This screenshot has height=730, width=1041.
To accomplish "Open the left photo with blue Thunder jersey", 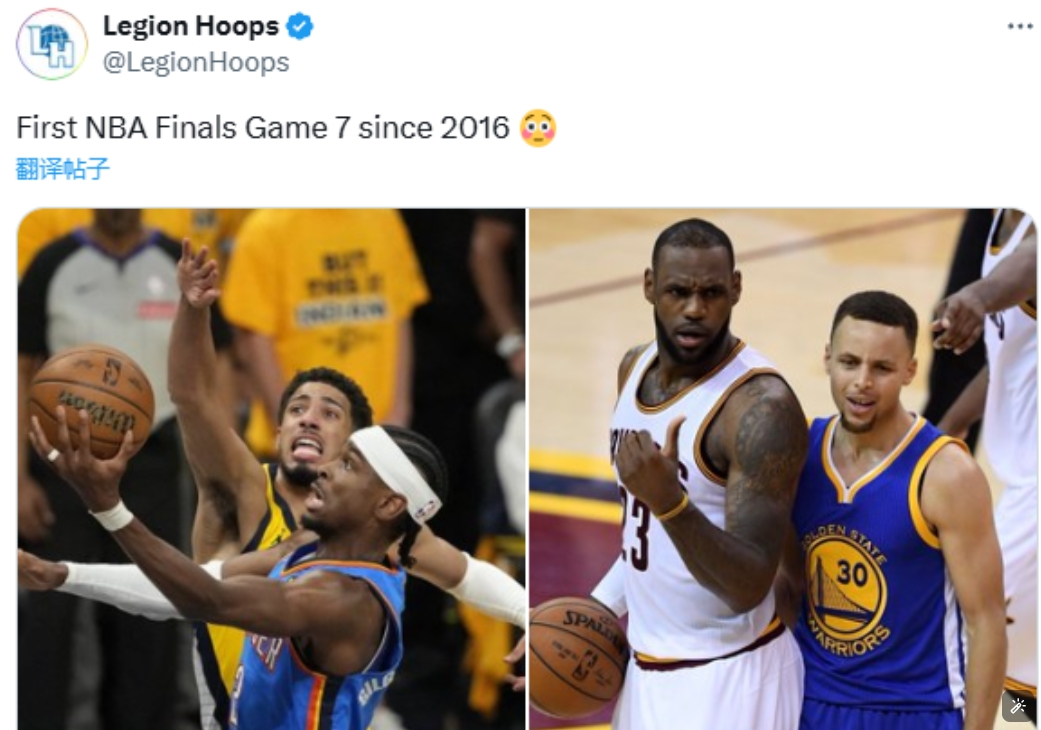I will 271,469.
